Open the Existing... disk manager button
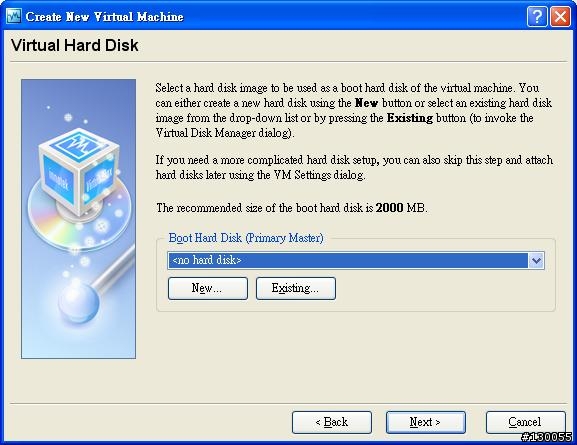The image size is (577, 445). (x=295, y=288)
